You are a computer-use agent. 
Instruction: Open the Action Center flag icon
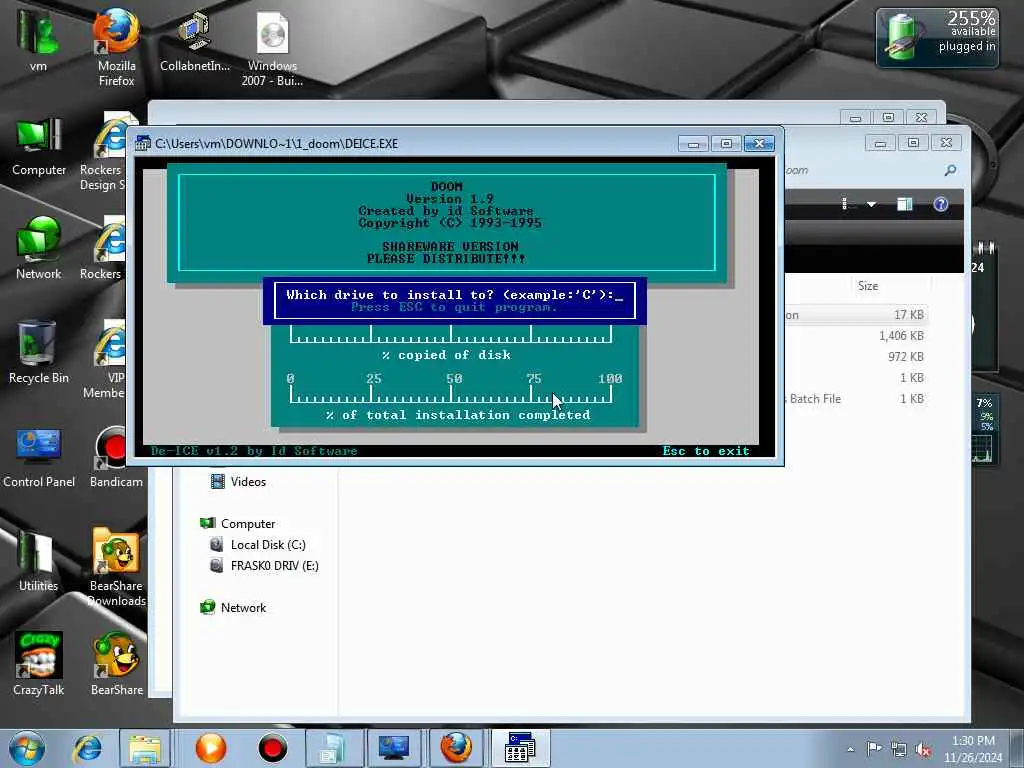[874, 749]
